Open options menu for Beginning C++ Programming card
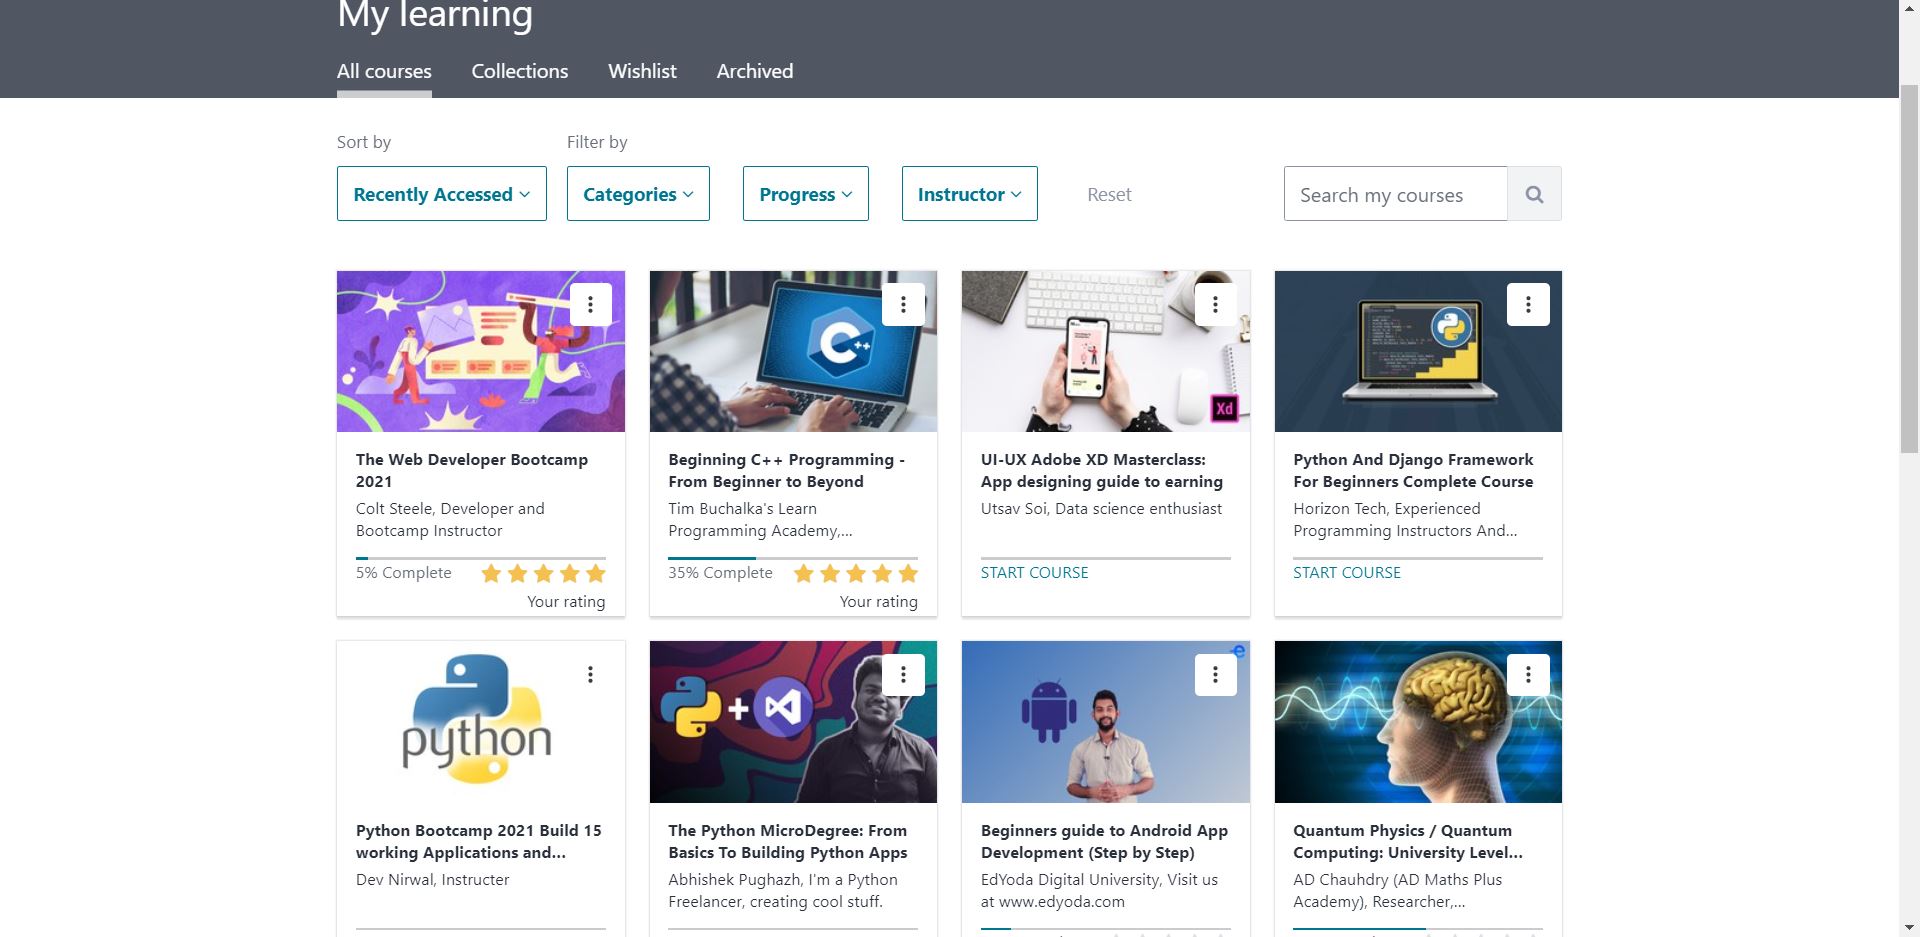1920x937 pixels. [x=903, y=304]
